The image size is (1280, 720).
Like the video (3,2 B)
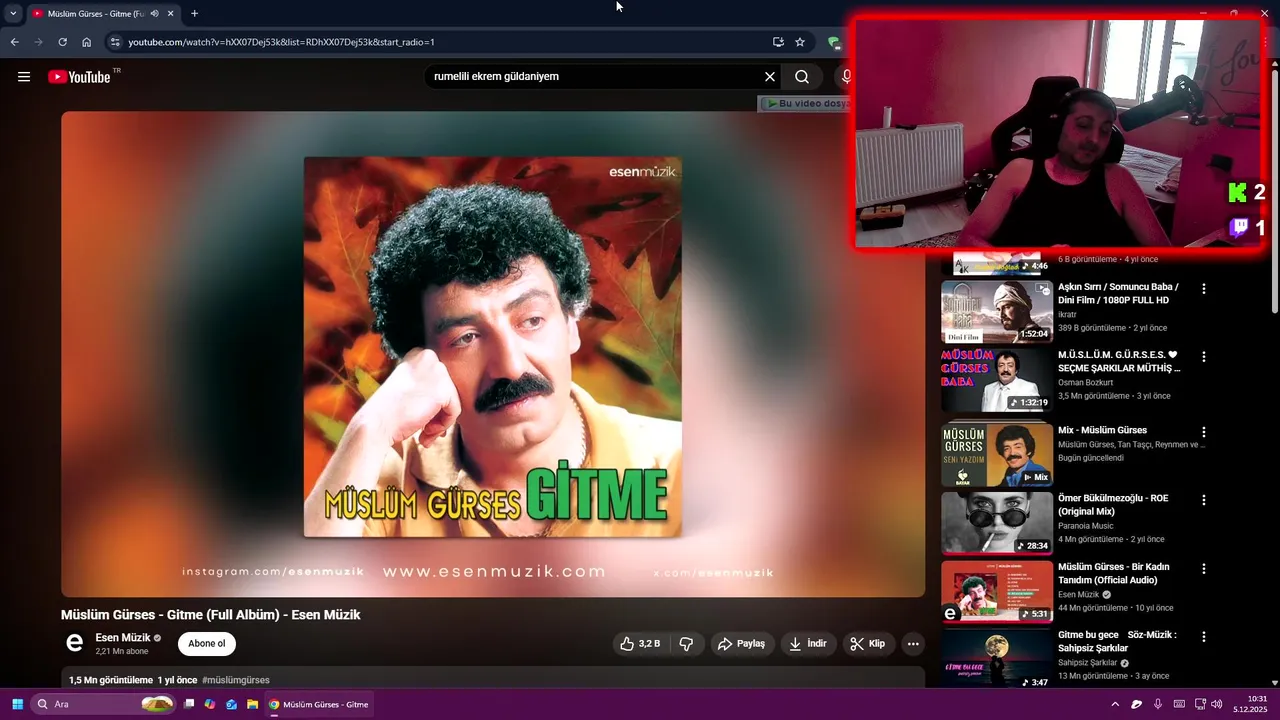tap(640, 643)
